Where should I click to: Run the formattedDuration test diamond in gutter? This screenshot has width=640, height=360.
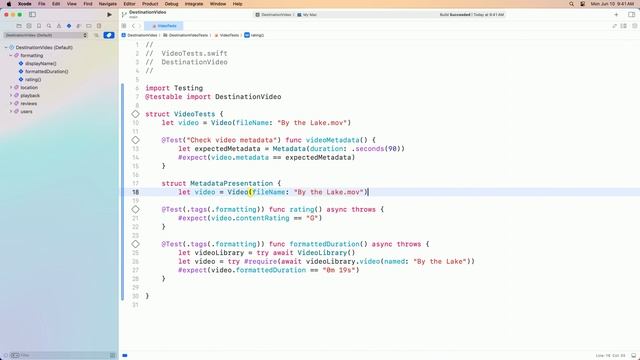point(136,244)
